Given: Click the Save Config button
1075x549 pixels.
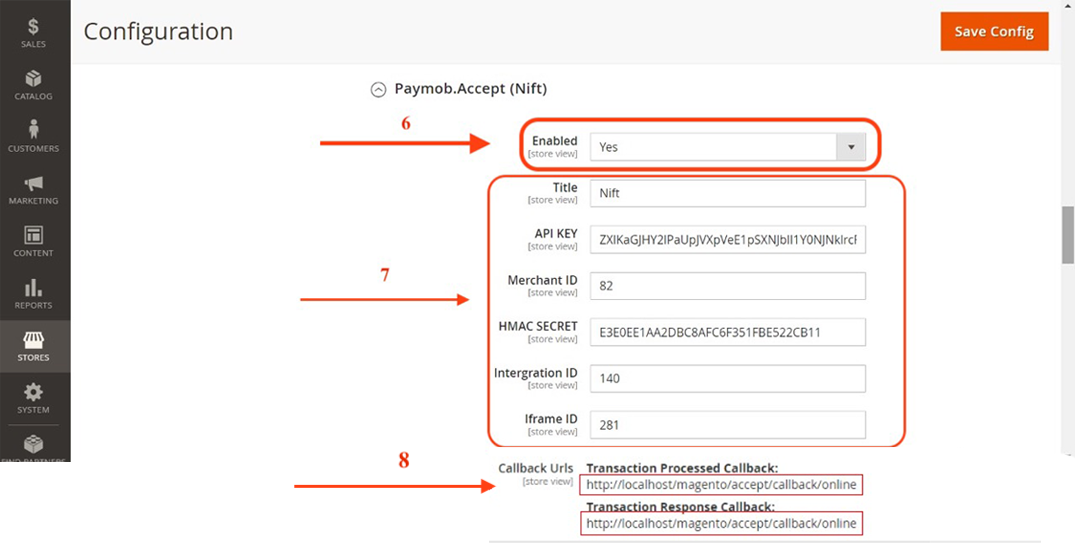Looking at the screenshot, I should tap(994, 32).
